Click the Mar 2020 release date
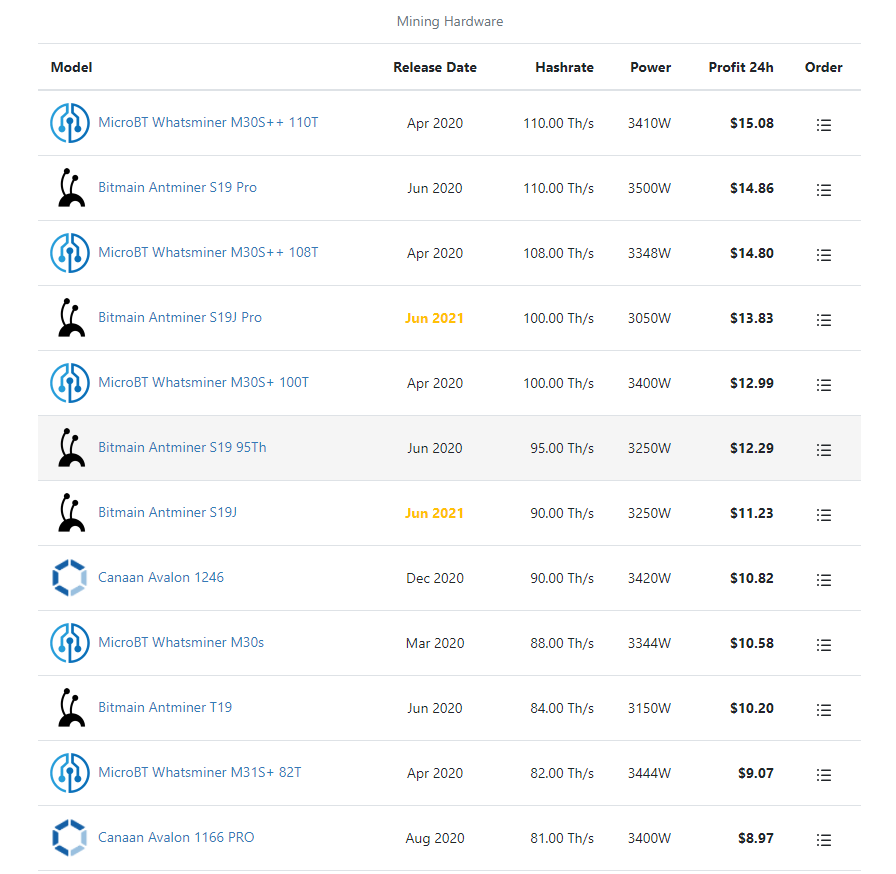Screen dimensions: 896x874 click(x=435, y=643)
